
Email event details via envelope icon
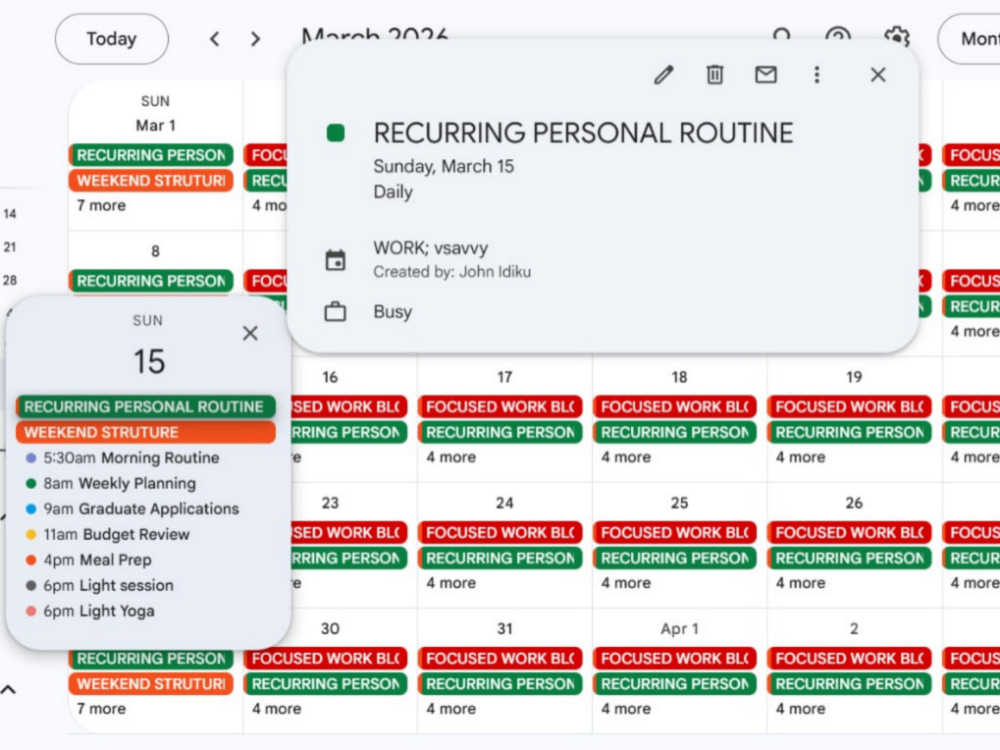point(766,75)
